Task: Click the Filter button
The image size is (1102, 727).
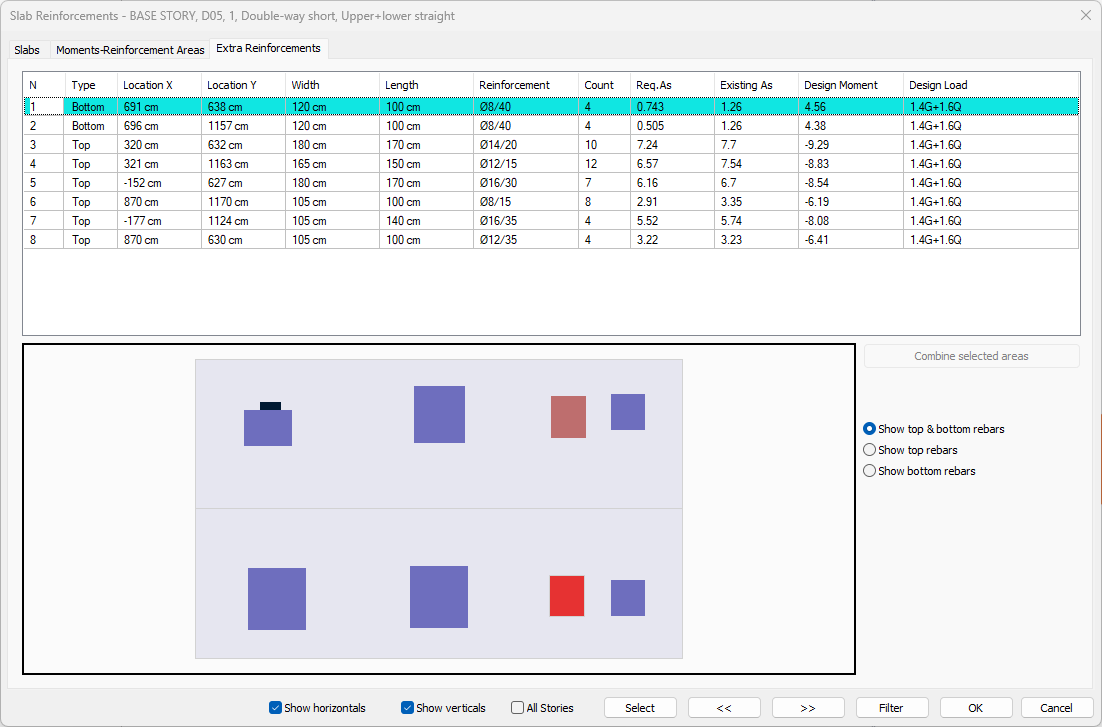Action: [891, 708]
